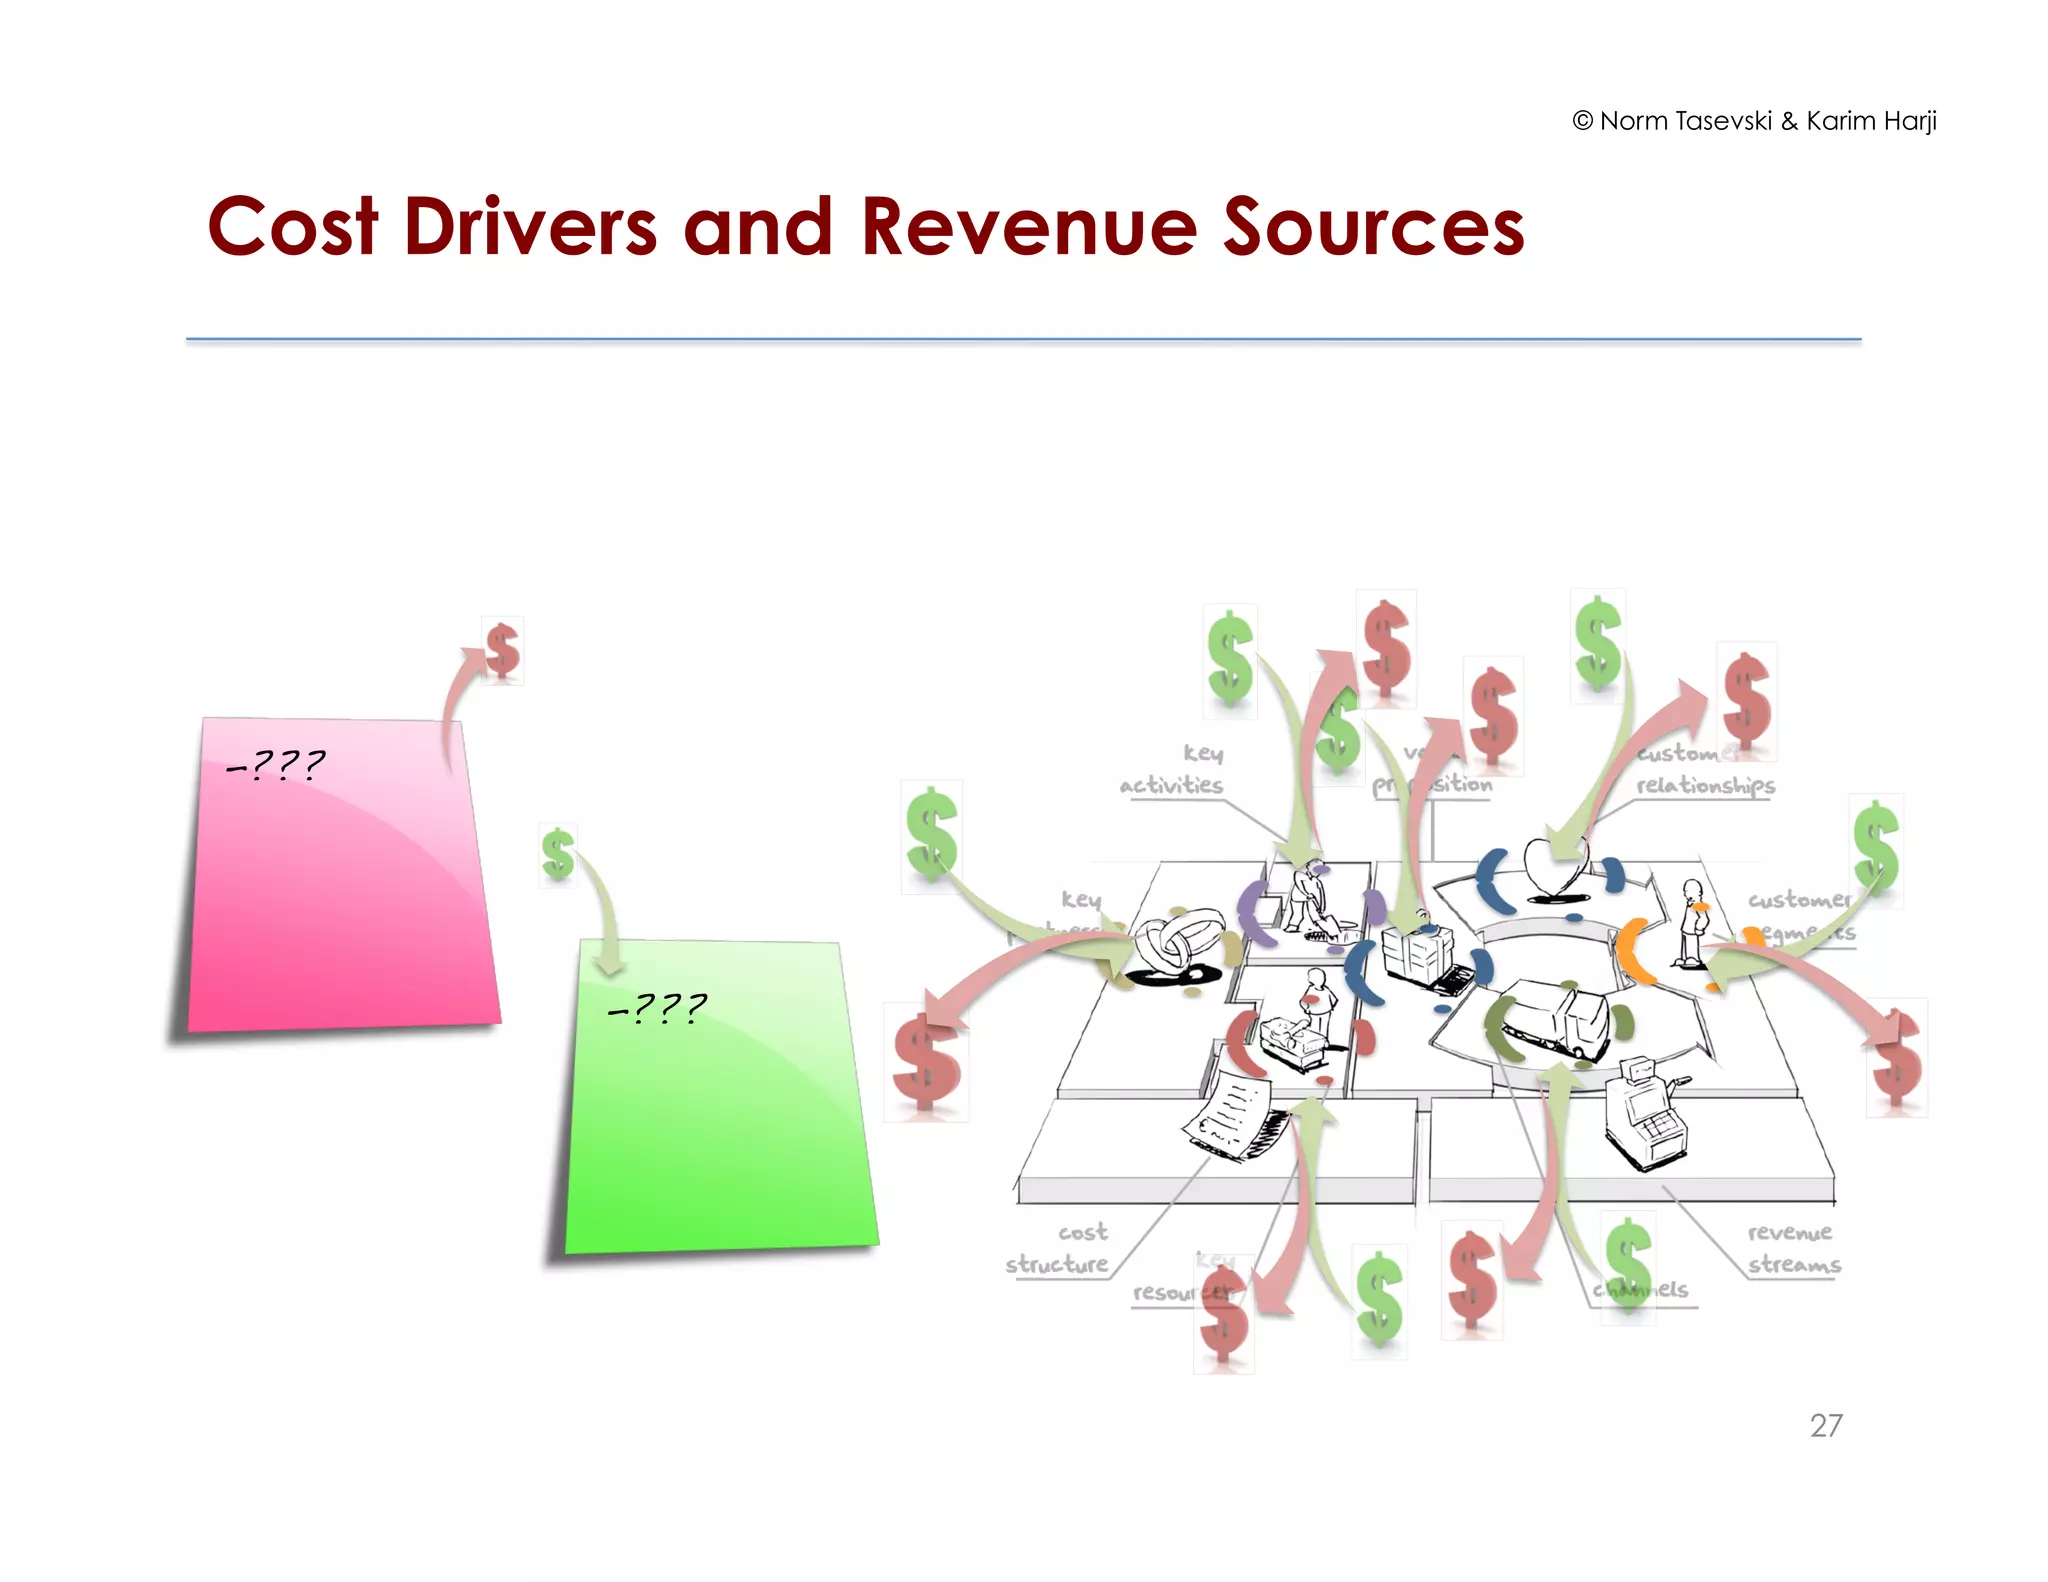This screenshot has height=1582, width=2048.
Task: Click the slide title 'Cost Drivers and Revenue Sources'
Action: click(x=865, y=227)
